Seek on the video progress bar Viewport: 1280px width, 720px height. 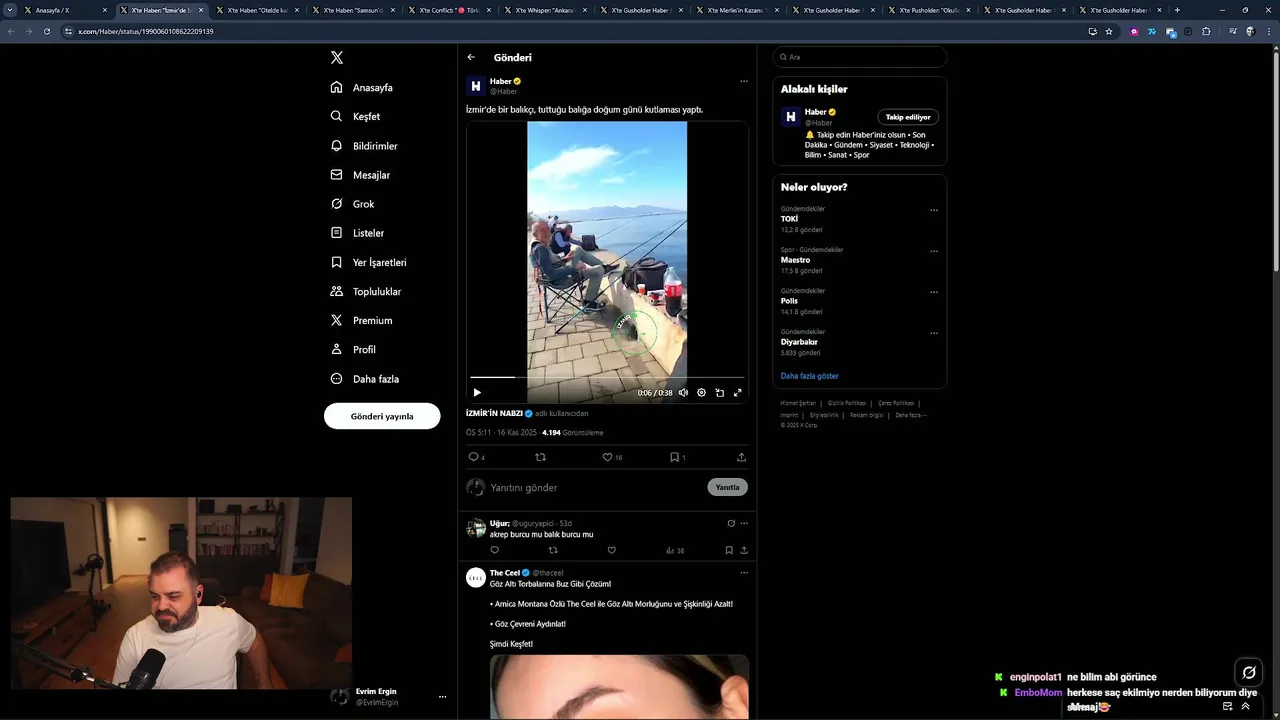[607, 377]
